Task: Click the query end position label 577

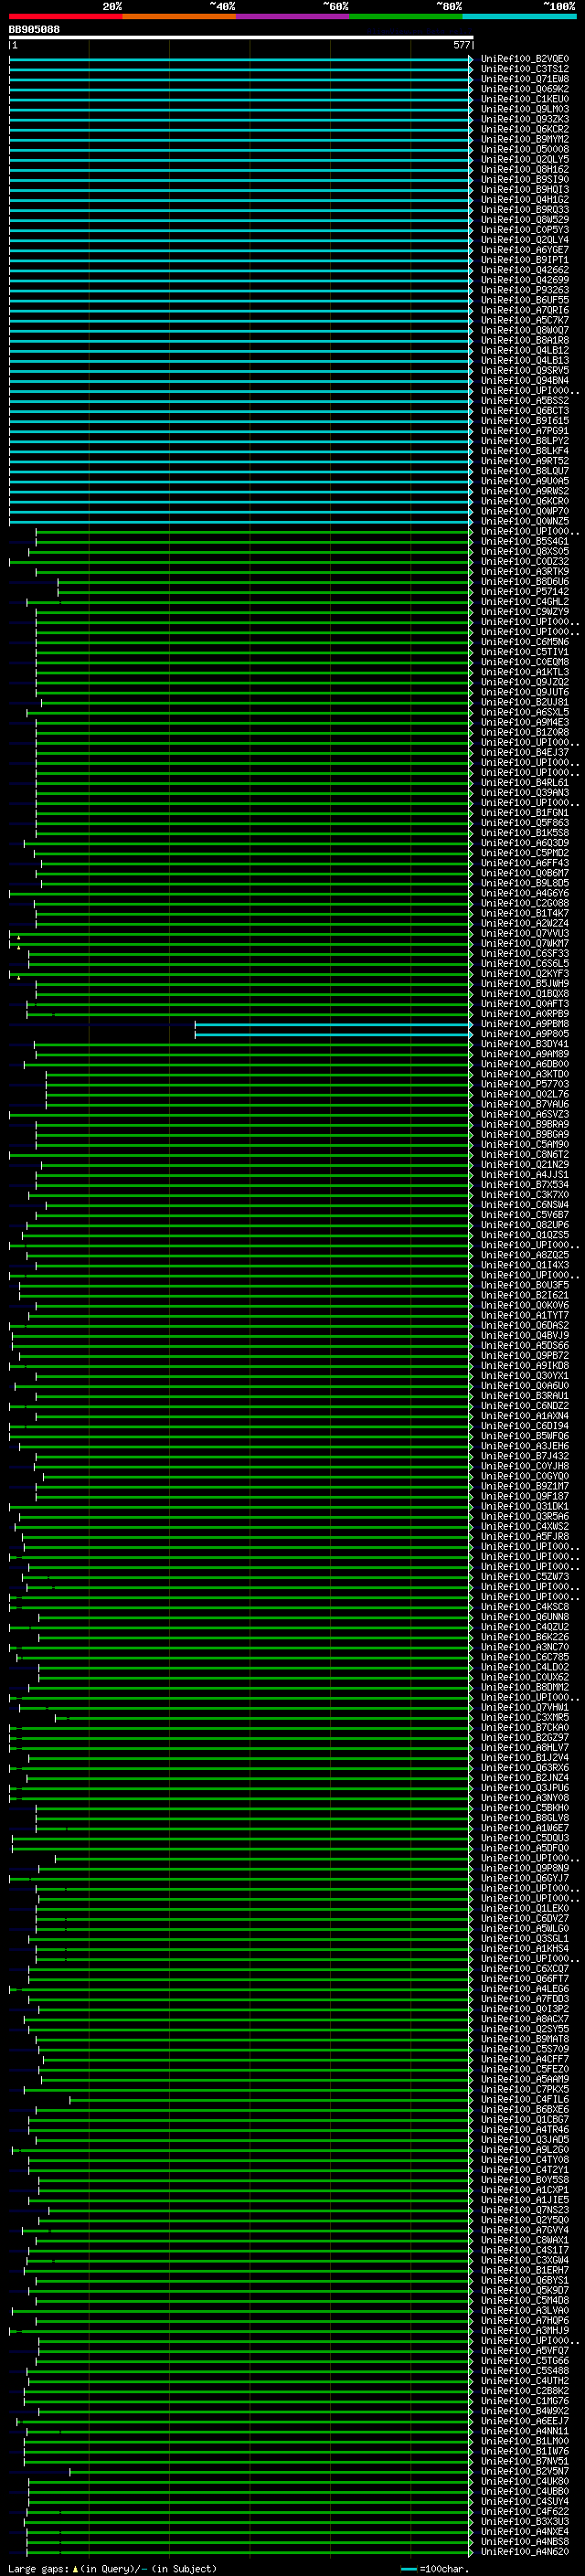Action: 461,45
